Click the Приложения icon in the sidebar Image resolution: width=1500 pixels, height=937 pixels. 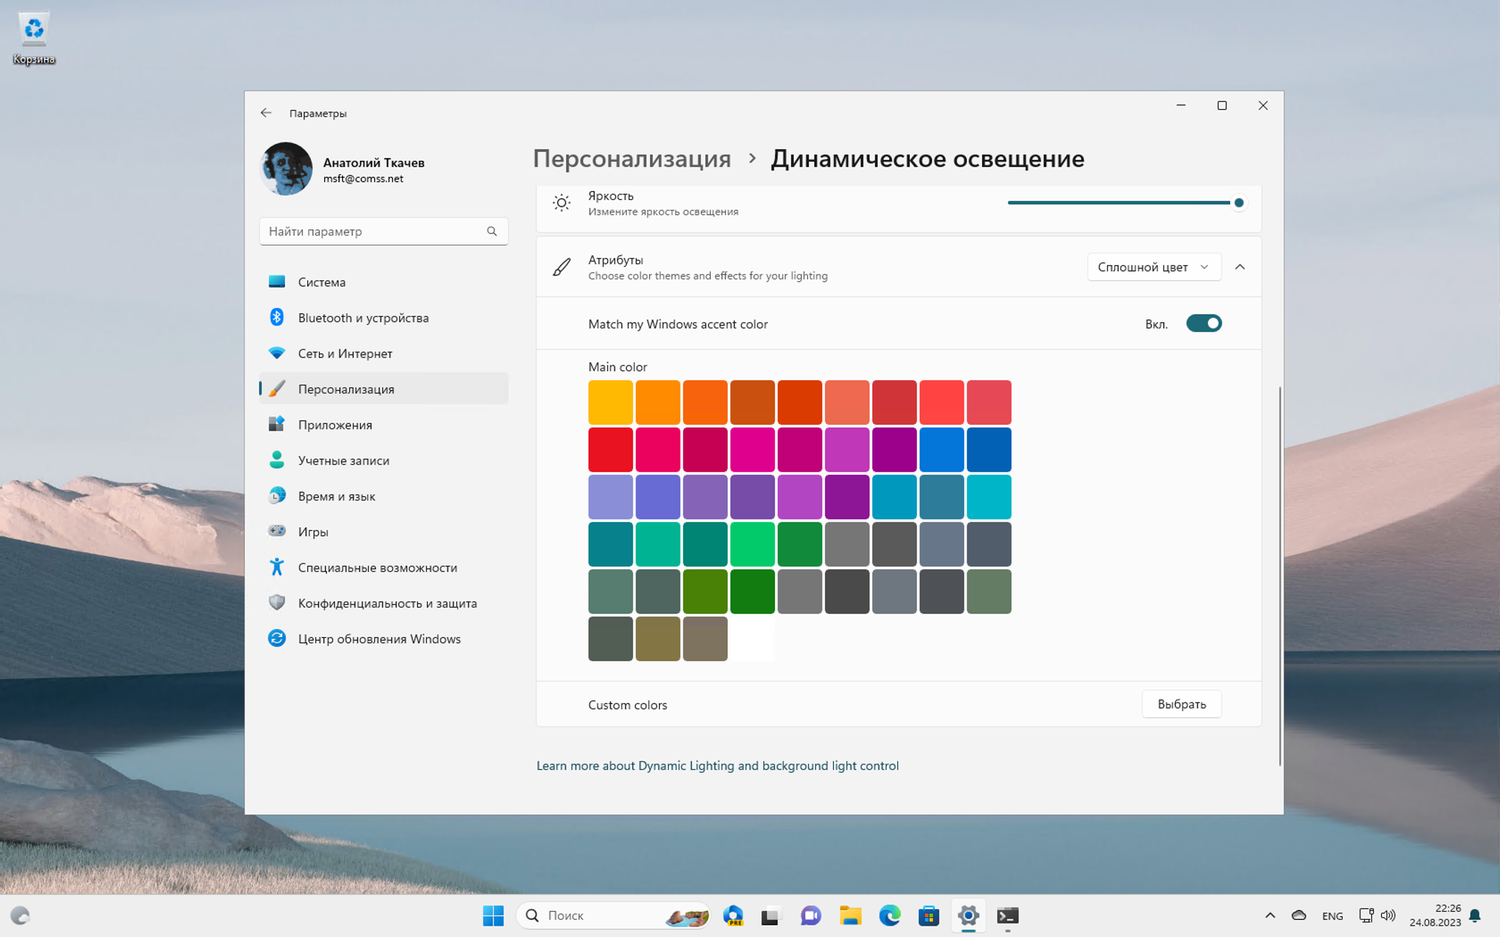pyautogui.click(x=277, y=424)
